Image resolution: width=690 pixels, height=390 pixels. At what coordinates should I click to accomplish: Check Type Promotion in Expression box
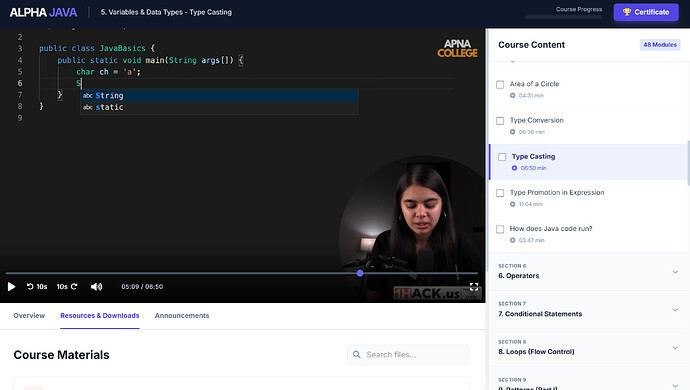coord(500,193)
